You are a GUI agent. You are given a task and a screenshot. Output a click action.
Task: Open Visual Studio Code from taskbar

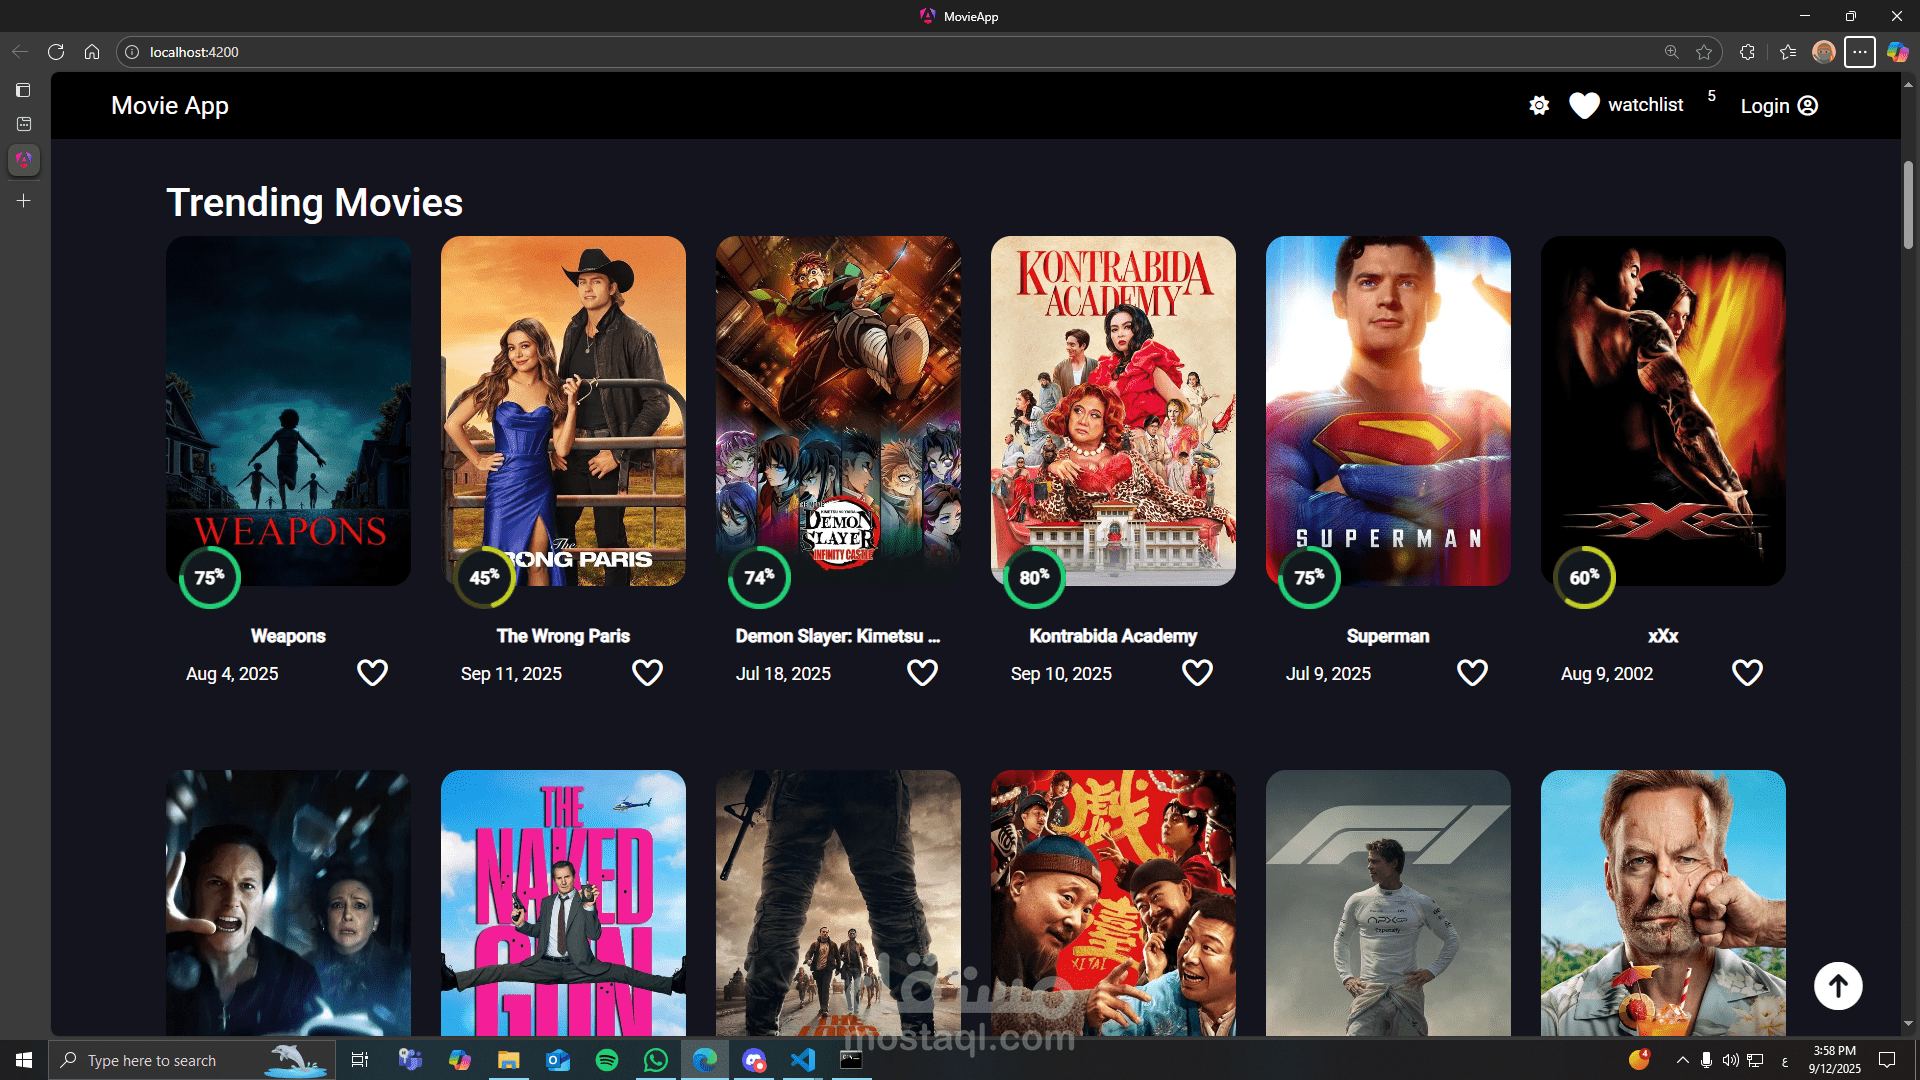point(803,1060)
